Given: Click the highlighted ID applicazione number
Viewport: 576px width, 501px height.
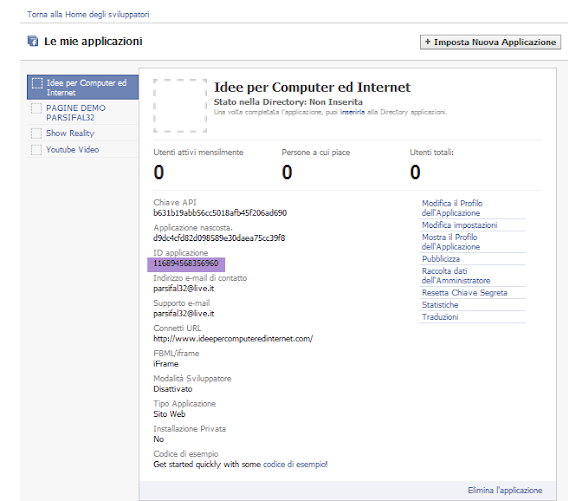Looking at the screenshot, I should pos(186,263).
